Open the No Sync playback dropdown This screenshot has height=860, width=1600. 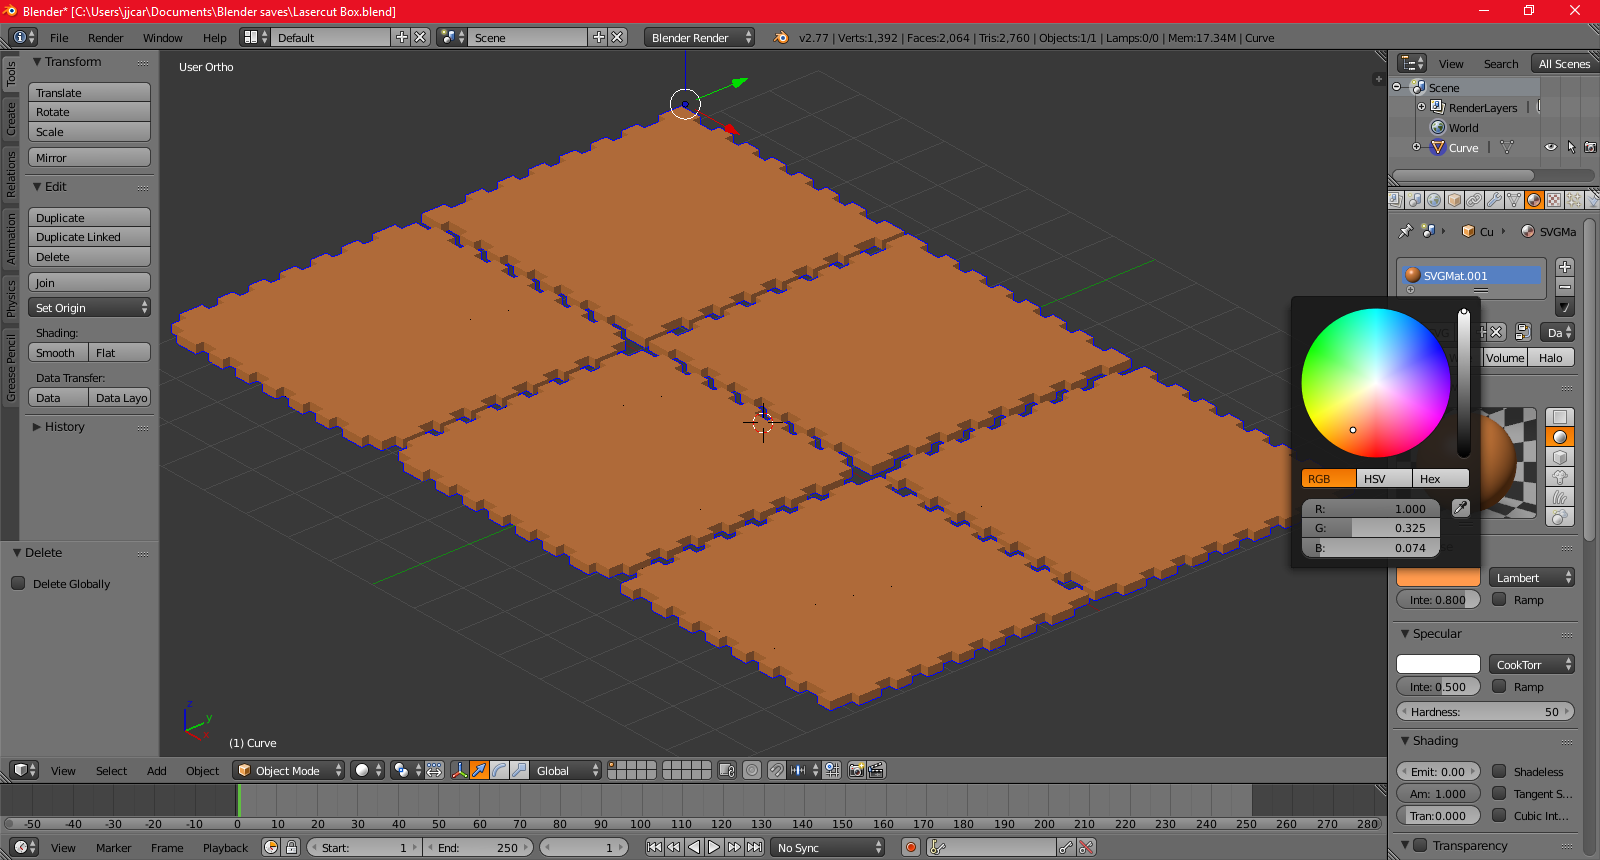coord(829,847)
